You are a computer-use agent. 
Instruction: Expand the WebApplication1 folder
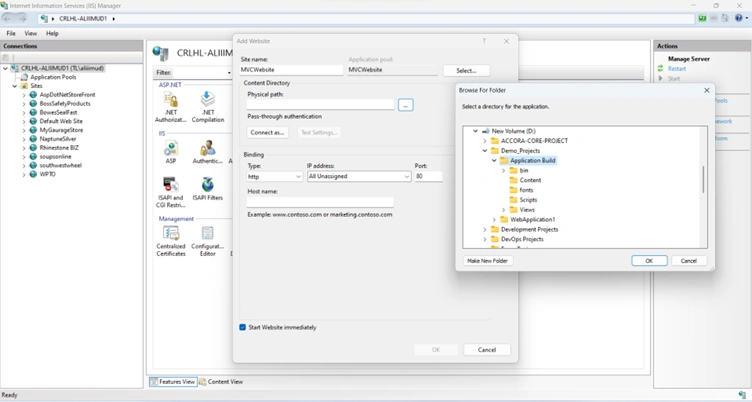coord(494,220)
